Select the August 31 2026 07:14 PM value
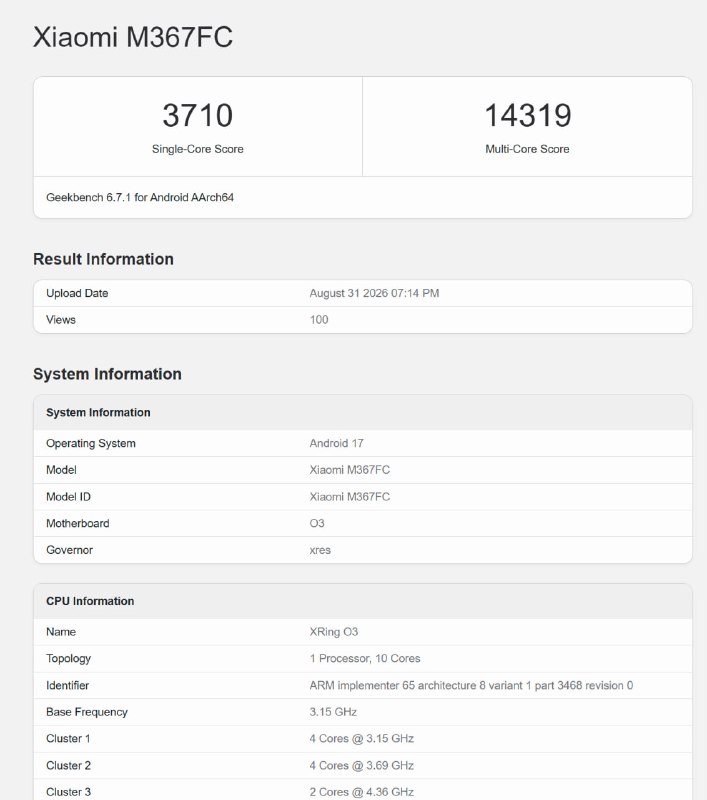Screen dimensions: 707x800 point(374,293)
